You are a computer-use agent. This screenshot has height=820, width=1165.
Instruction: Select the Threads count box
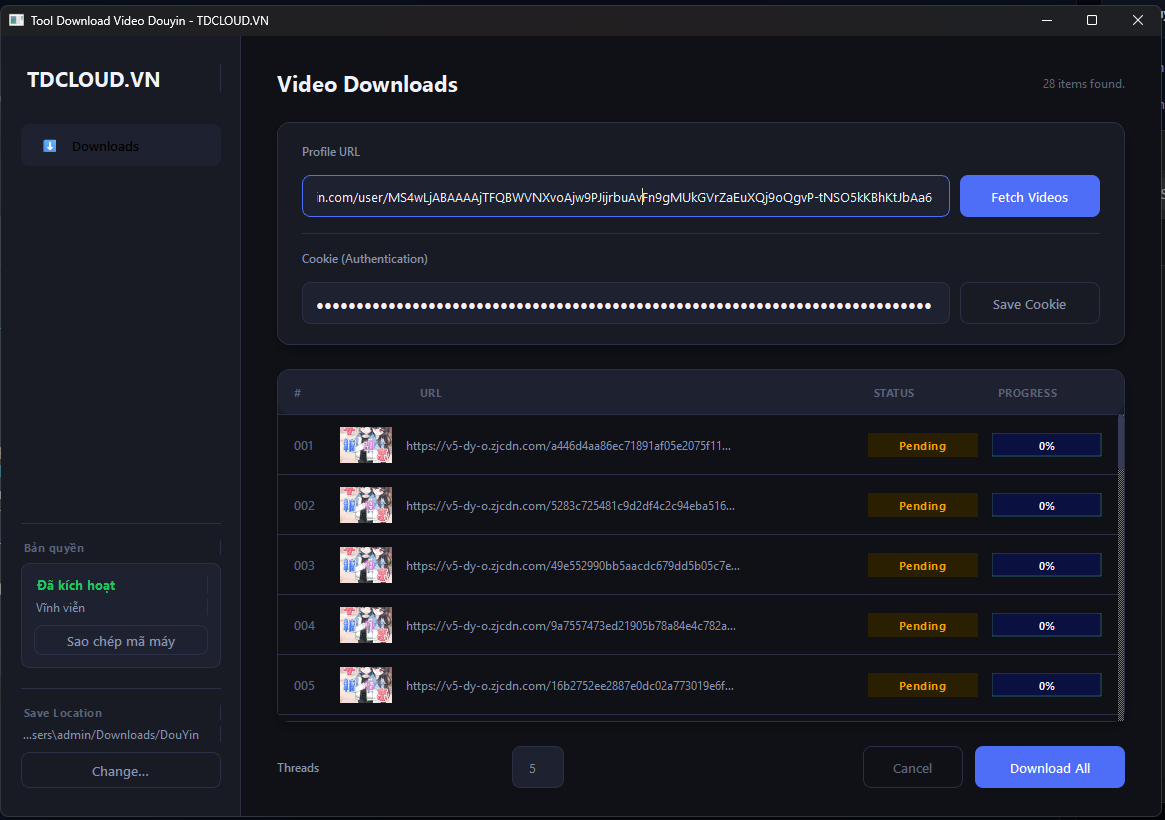coord(537,768)
